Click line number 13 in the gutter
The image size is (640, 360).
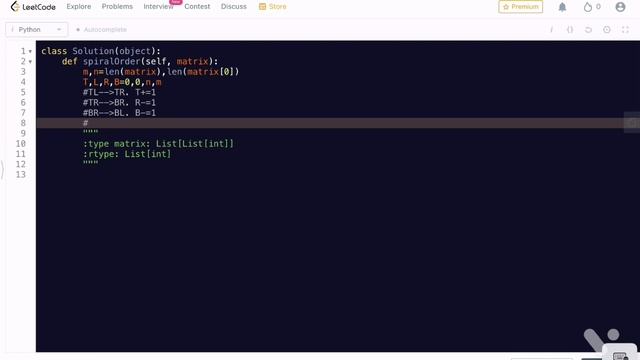20,175
